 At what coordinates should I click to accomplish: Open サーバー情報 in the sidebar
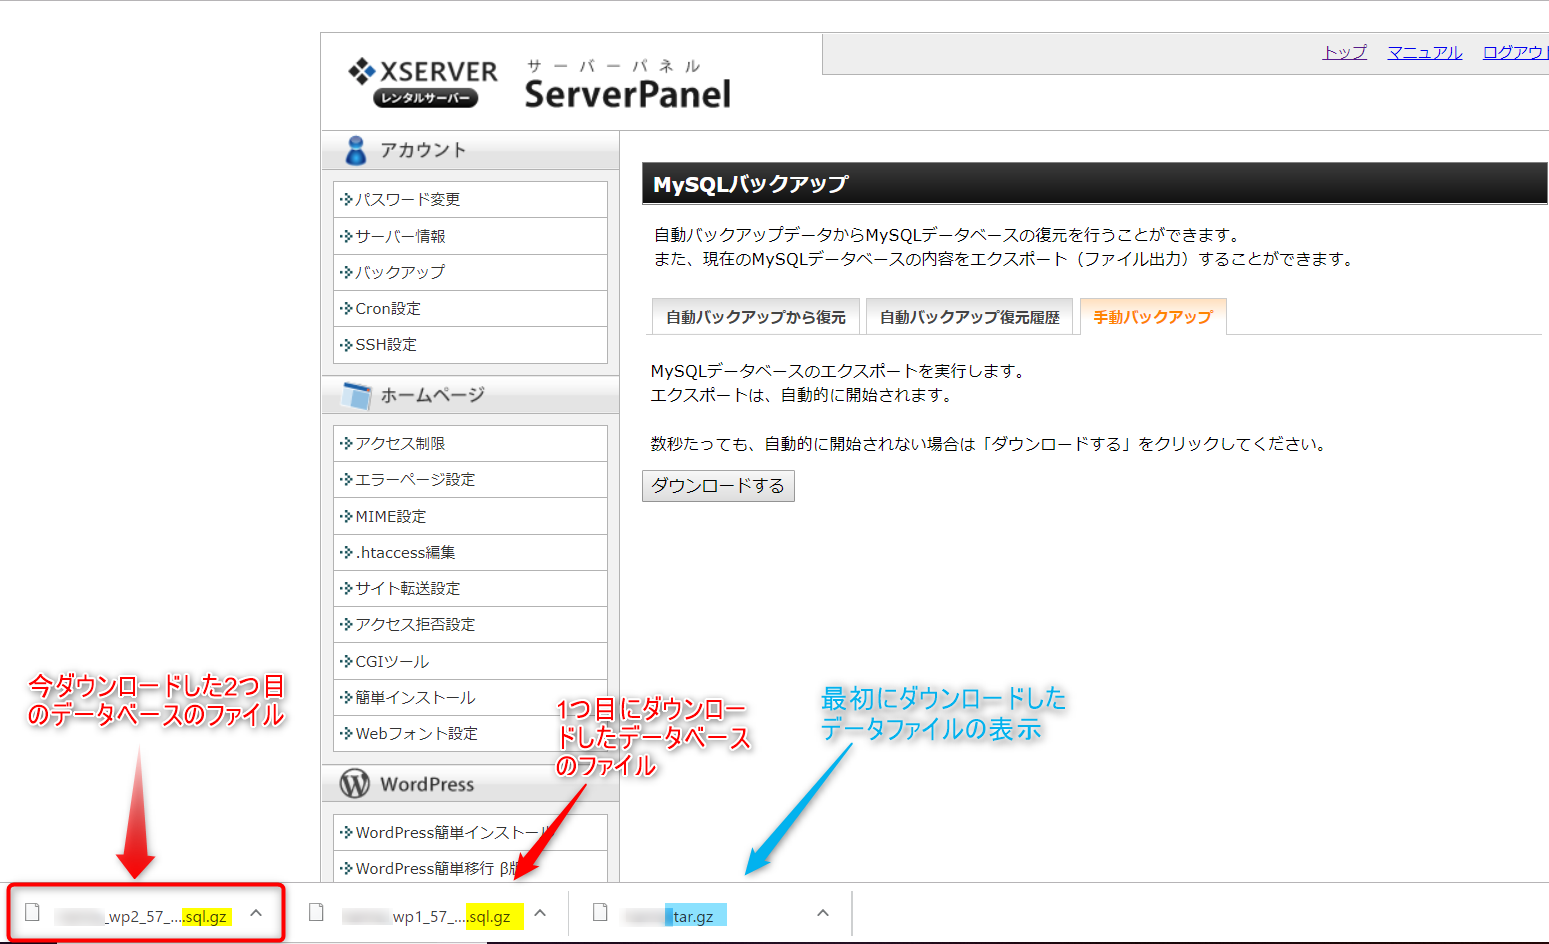tap(470, 236)
